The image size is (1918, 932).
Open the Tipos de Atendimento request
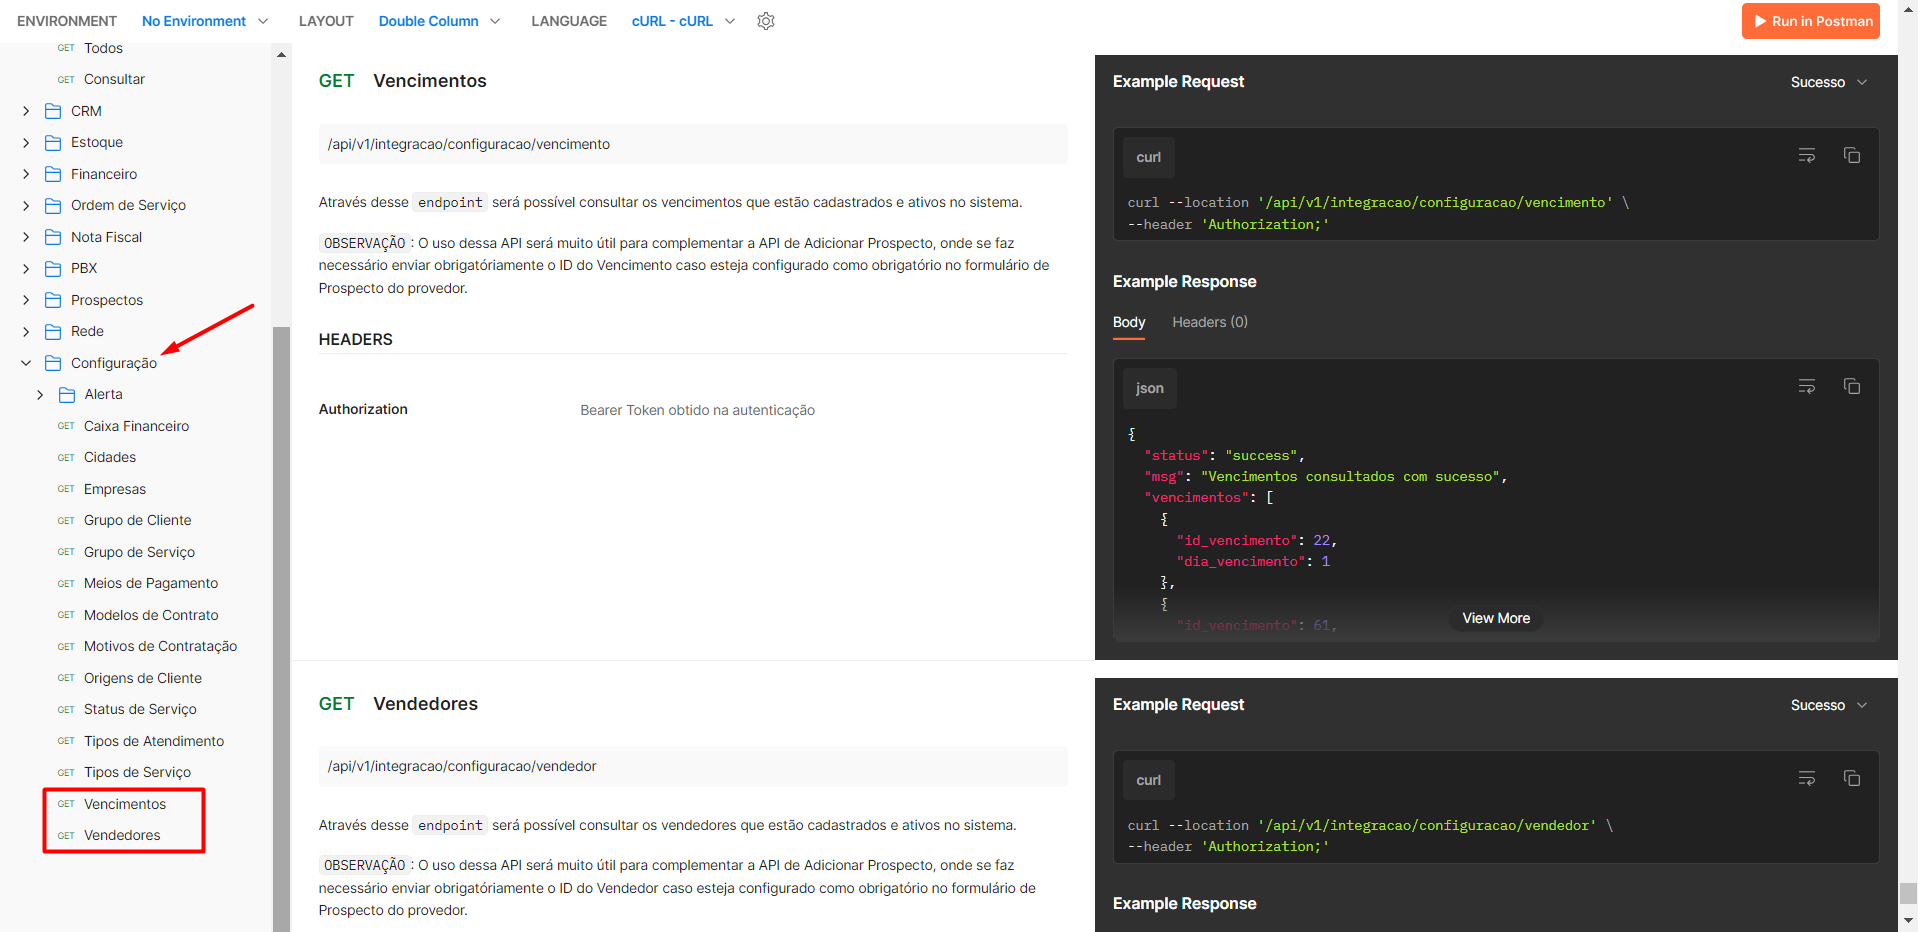click(154, 741)
